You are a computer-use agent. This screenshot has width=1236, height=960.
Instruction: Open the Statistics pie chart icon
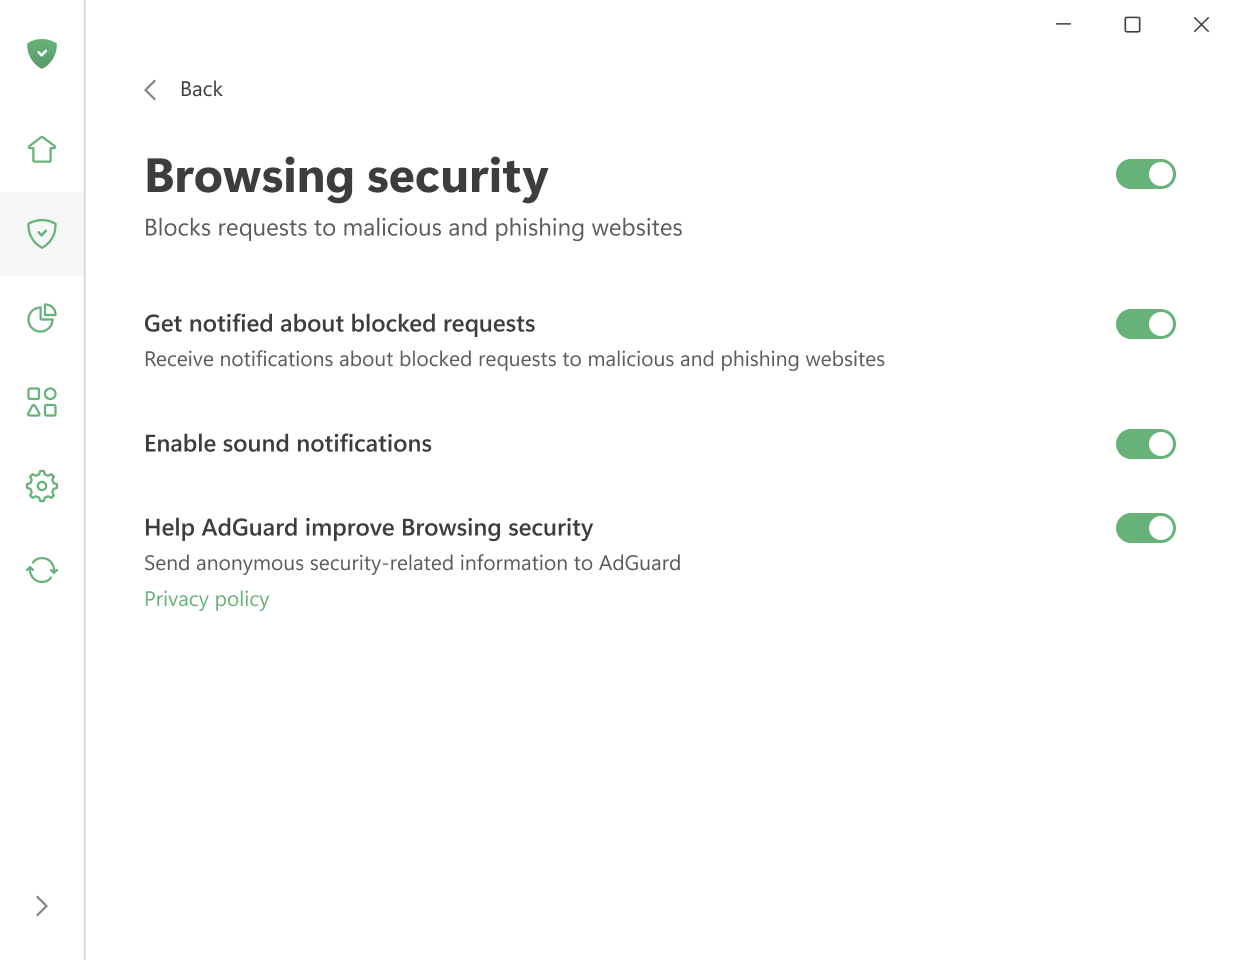click(41, 318)
